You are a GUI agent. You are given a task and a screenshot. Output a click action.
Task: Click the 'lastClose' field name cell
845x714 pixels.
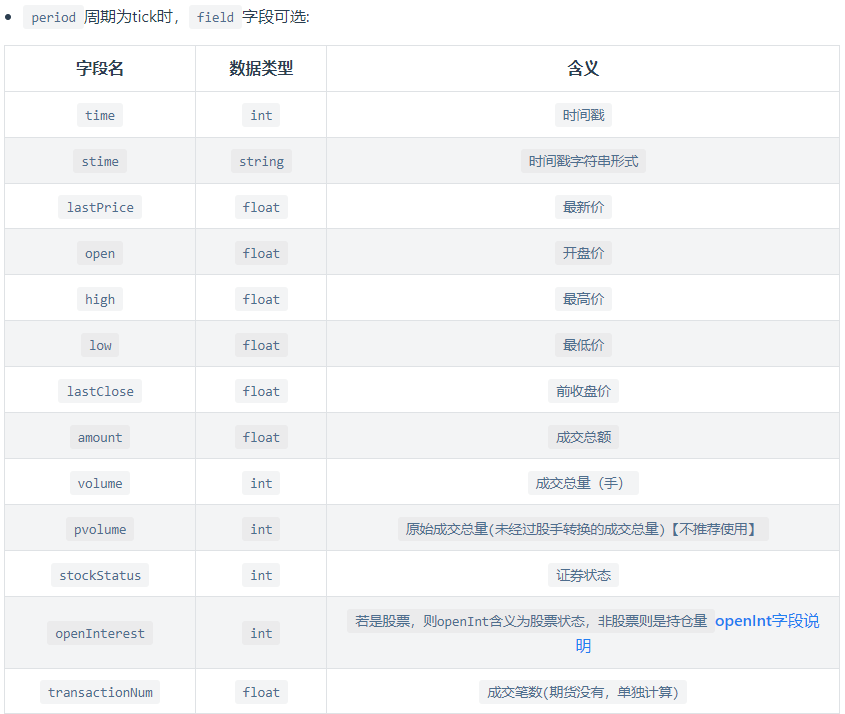pos(100,391)
